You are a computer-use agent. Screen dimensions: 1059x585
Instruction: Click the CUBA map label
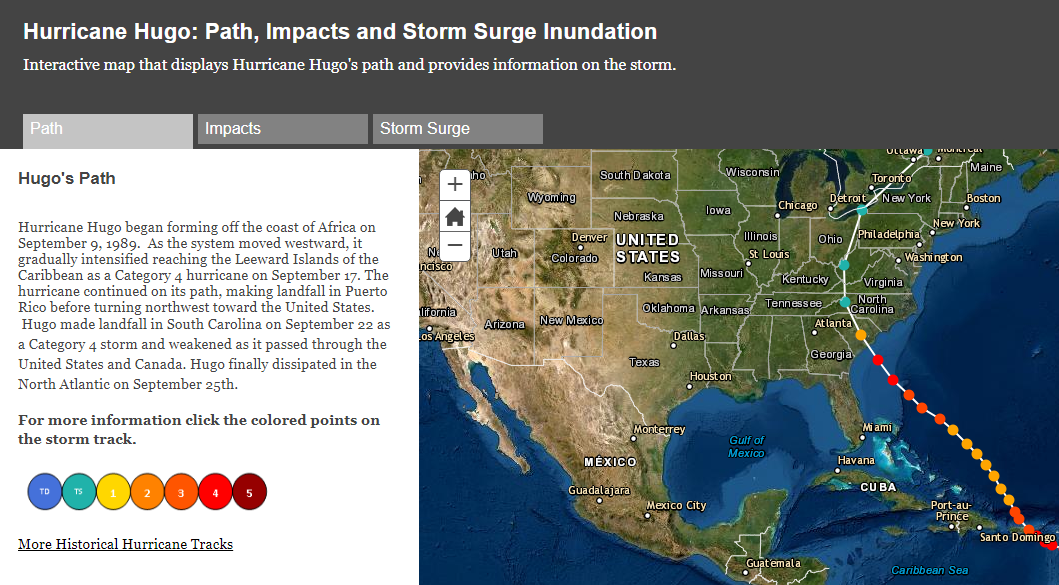click(x=878, y=487)
